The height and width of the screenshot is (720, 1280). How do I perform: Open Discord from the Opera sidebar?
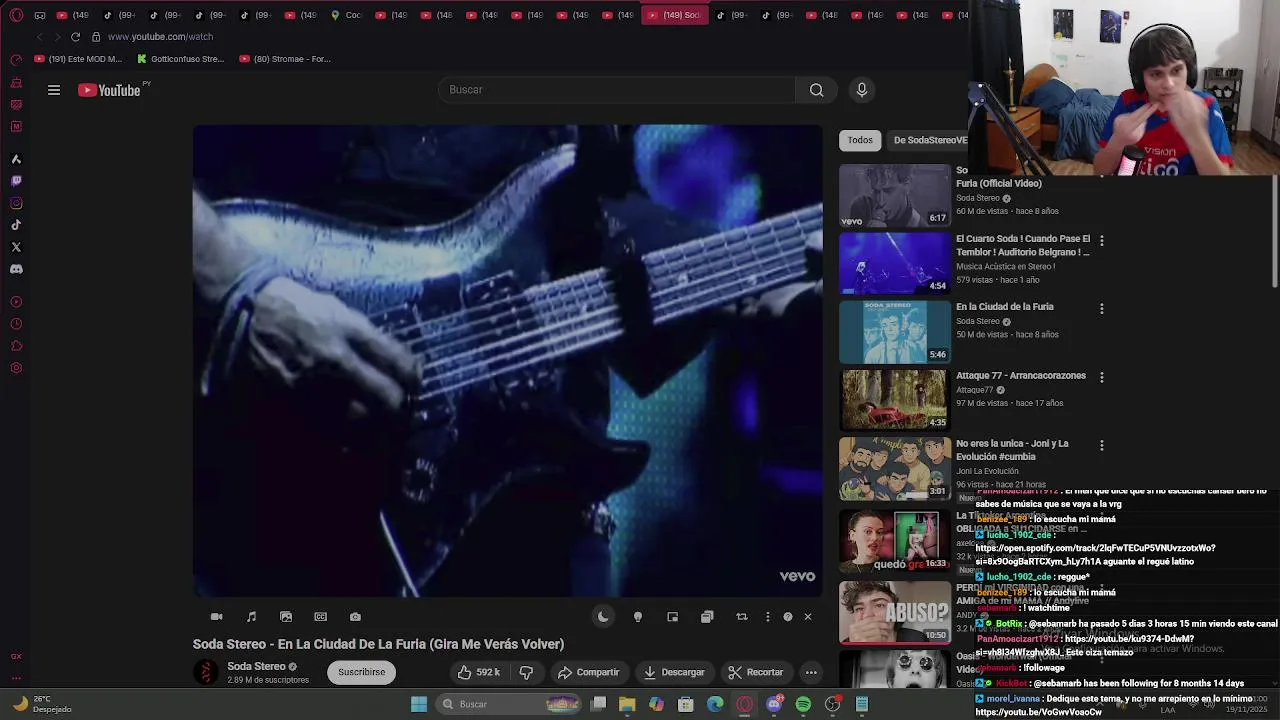pos(16,269)
